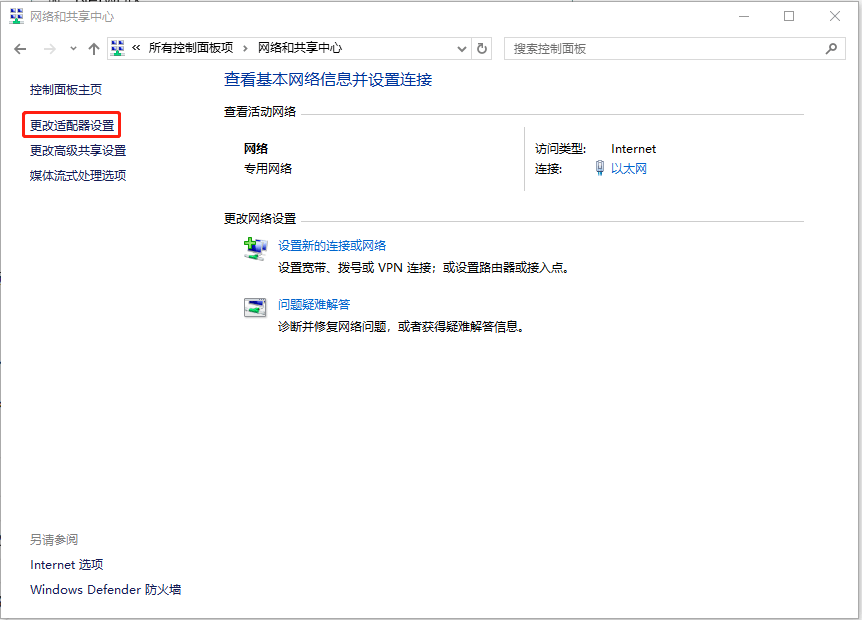Click the Network and Sharing Center window icon
The image size is (862, 620).
(16, 16)
